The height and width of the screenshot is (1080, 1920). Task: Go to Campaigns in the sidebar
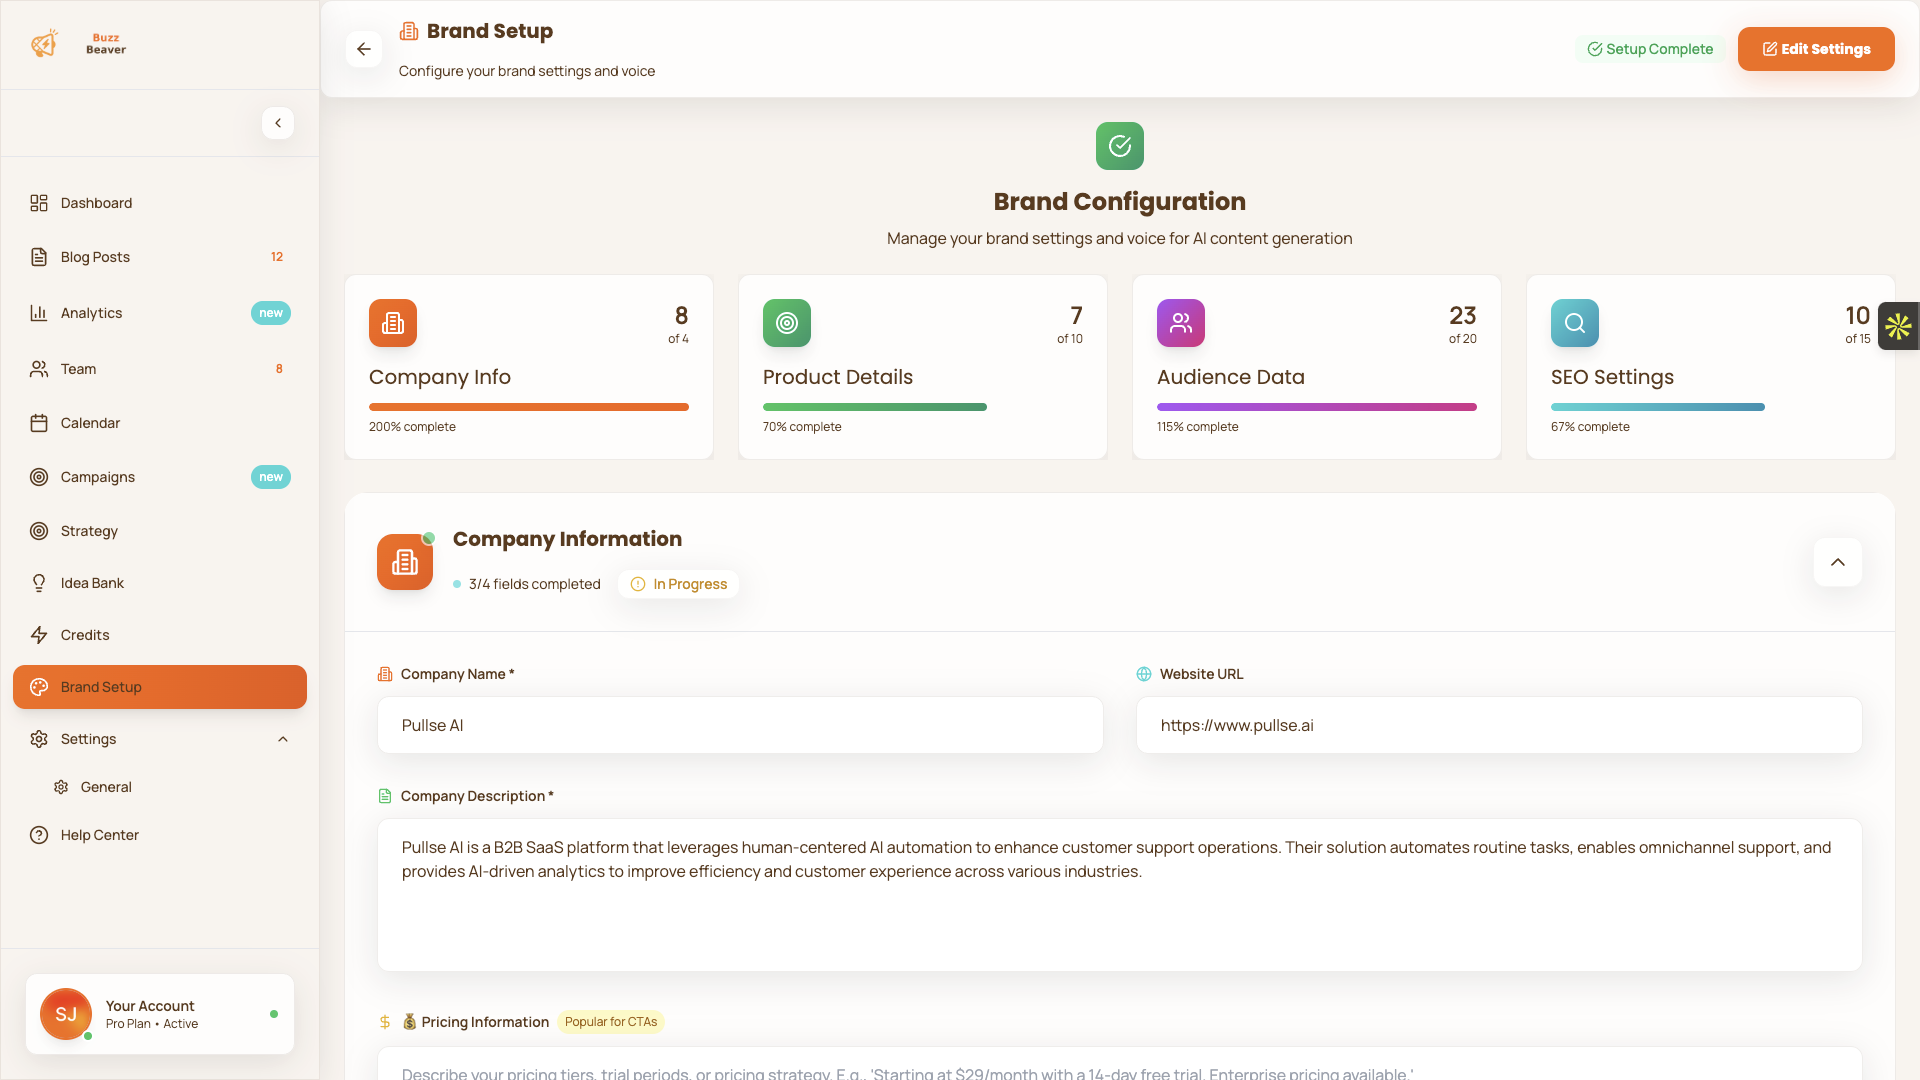(x=97, y=477)
